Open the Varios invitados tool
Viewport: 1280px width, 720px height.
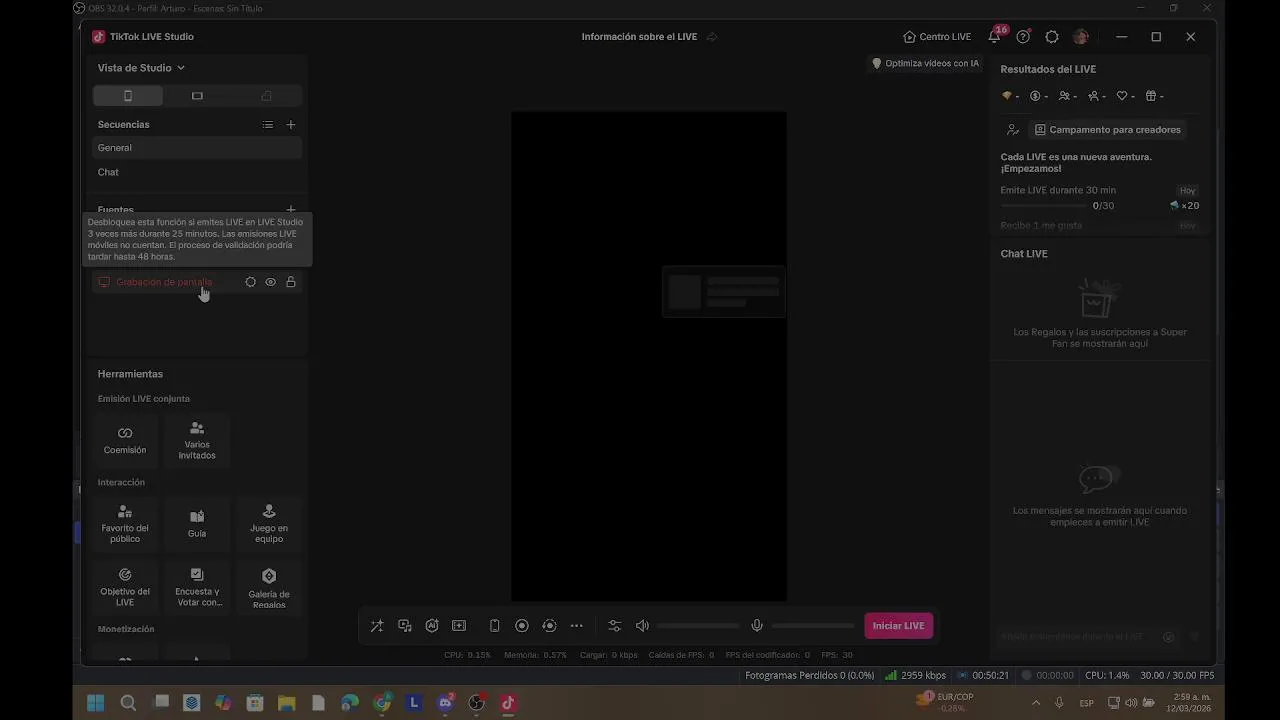click(197, 440)
